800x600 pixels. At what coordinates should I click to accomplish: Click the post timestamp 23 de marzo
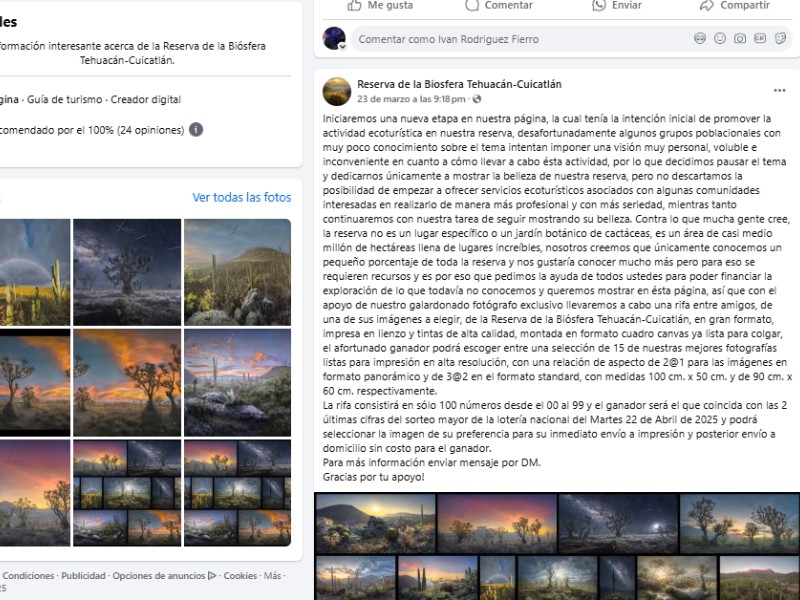411,99
